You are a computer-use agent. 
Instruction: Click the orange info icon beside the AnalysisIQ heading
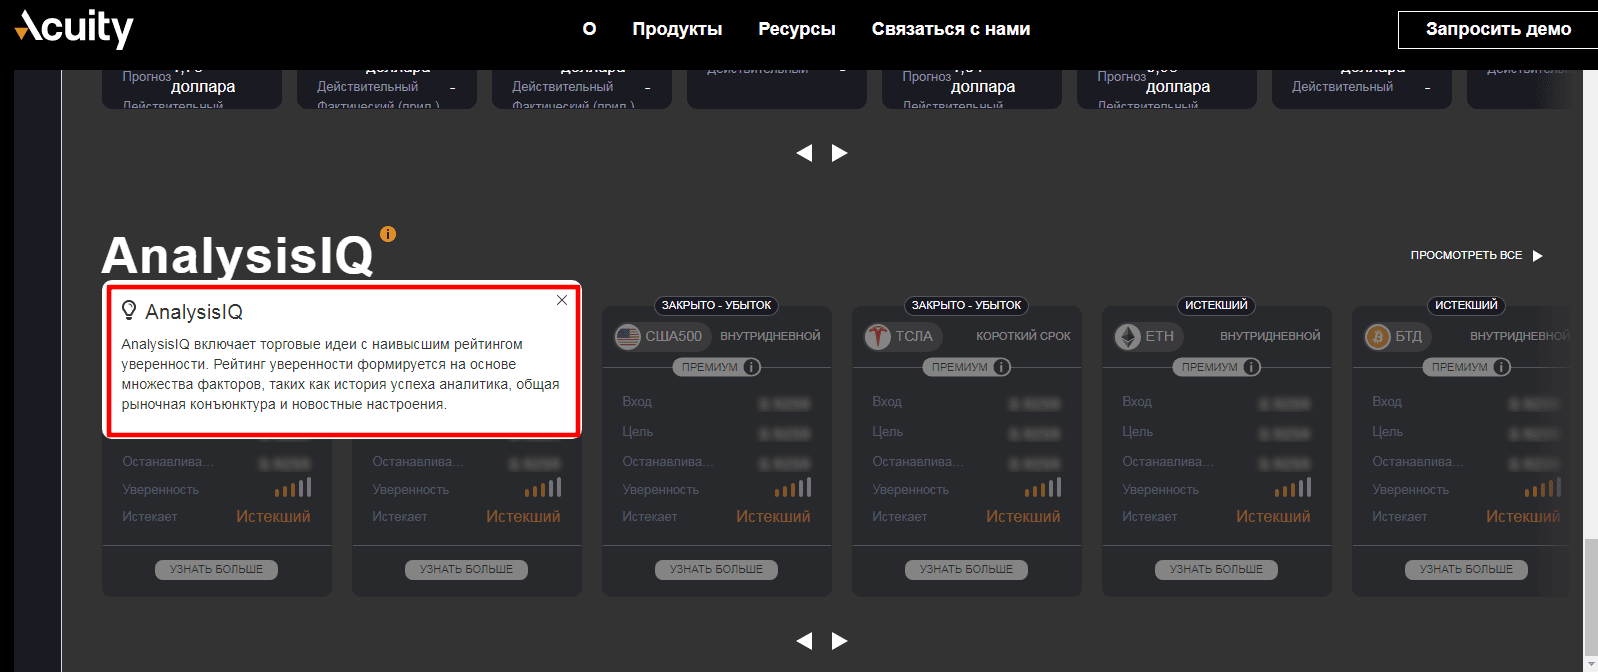tap(388, 234)
